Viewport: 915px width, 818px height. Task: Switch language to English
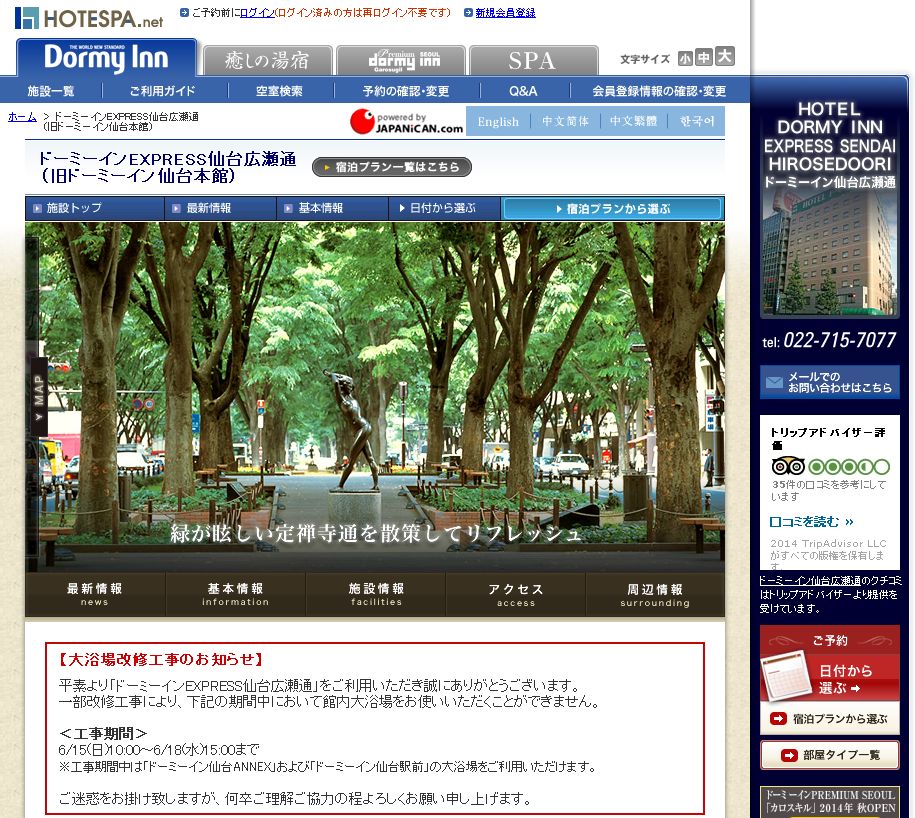pyautogui.click(x=498, y=121)
